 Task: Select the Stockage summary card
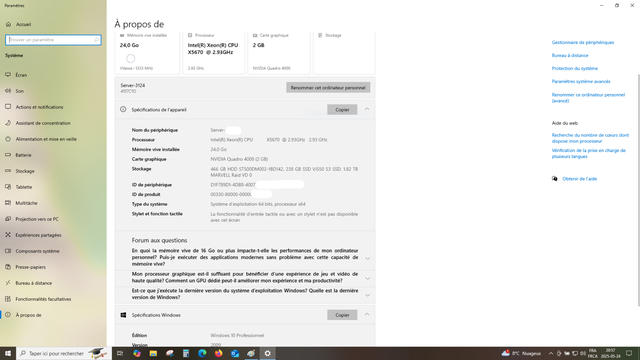(x=344, y=52)
